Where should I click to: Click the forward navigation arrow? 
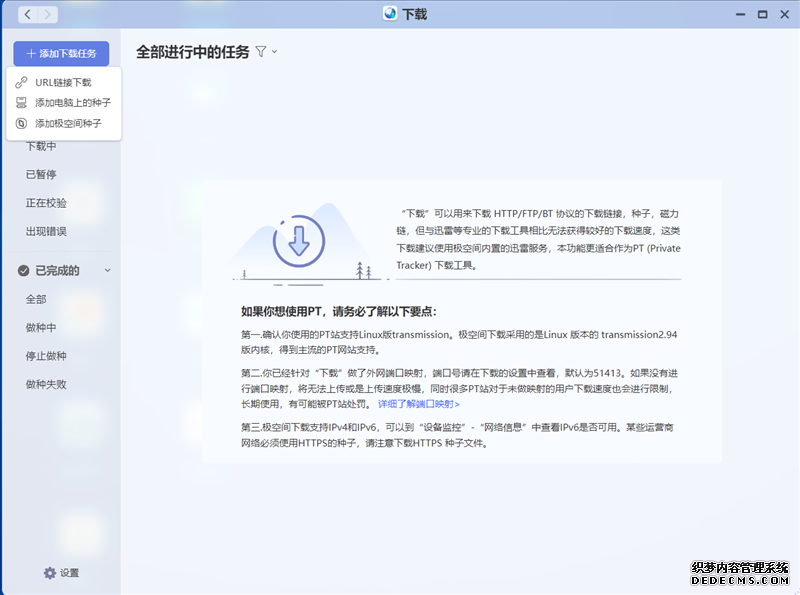[46, 14]
